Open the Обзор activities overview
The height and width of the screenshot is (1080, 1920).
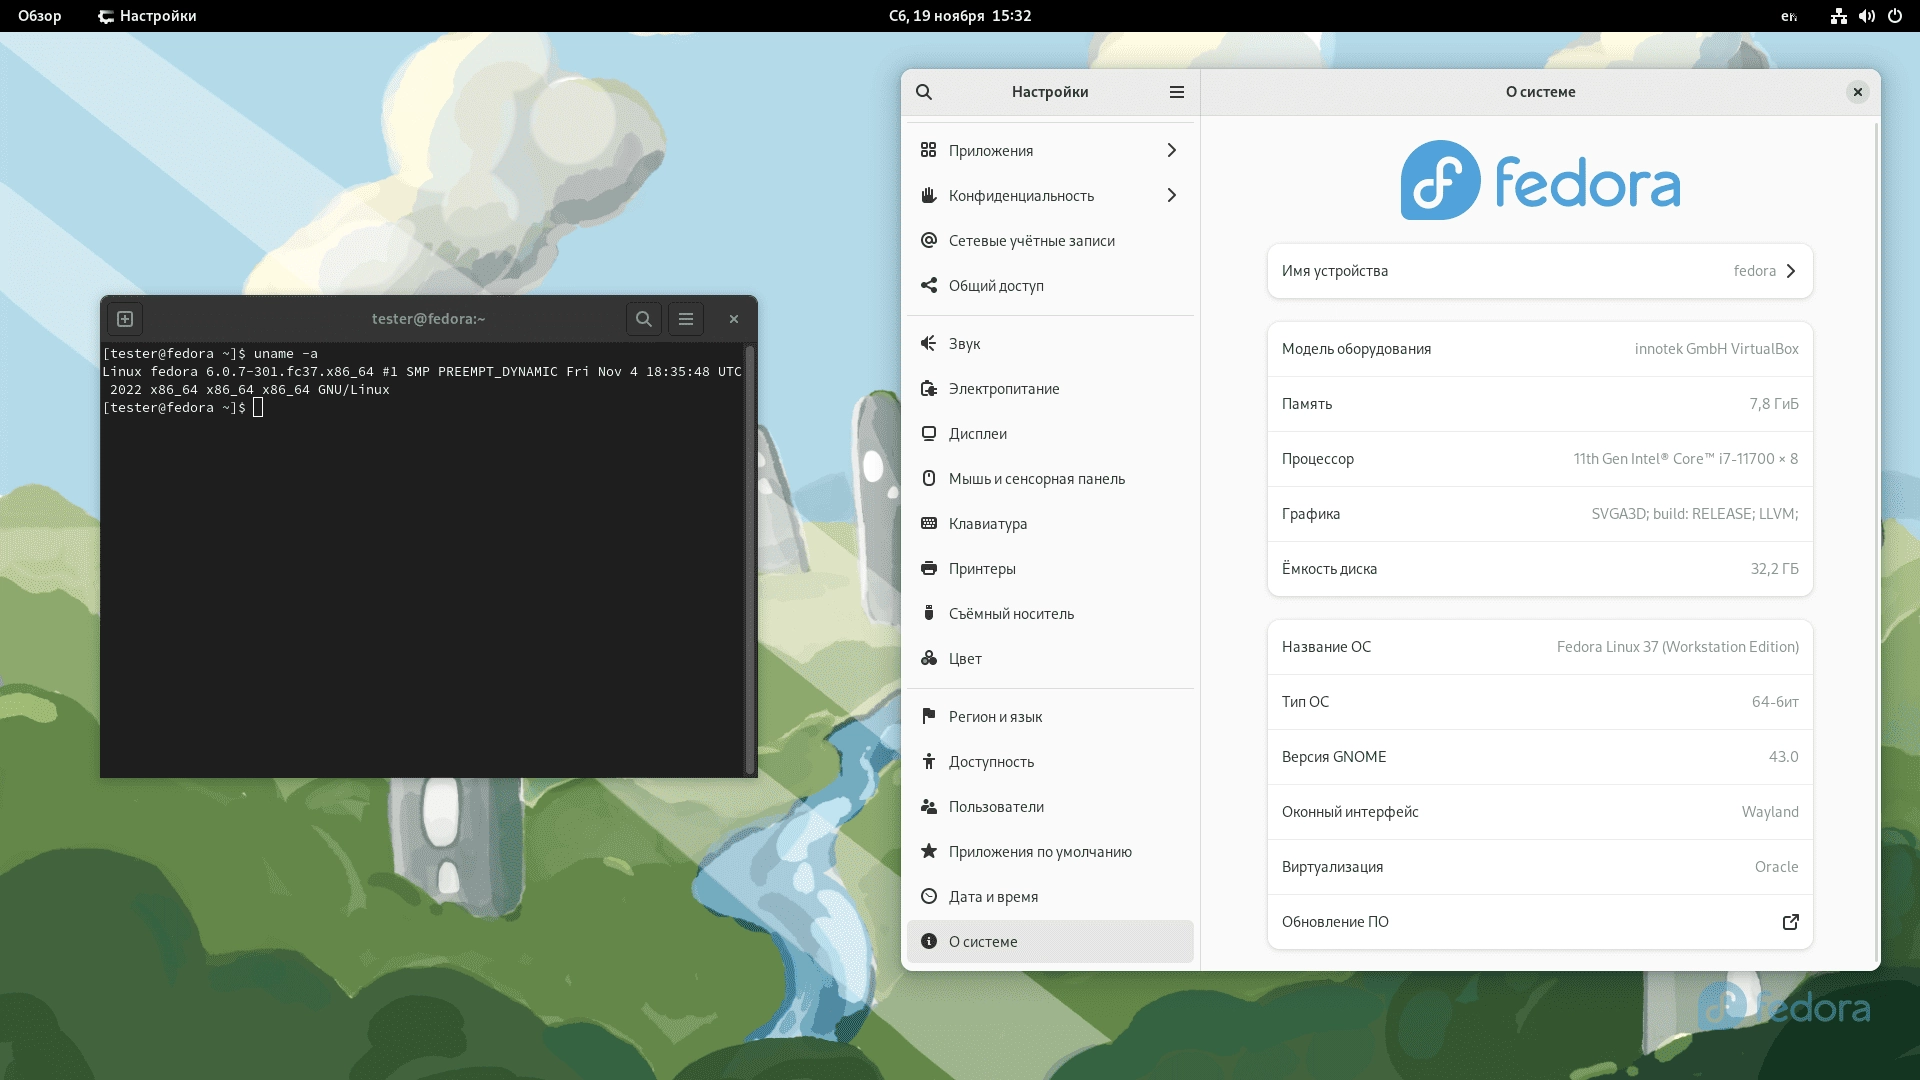pyautogui.click(x=40, y=16)
